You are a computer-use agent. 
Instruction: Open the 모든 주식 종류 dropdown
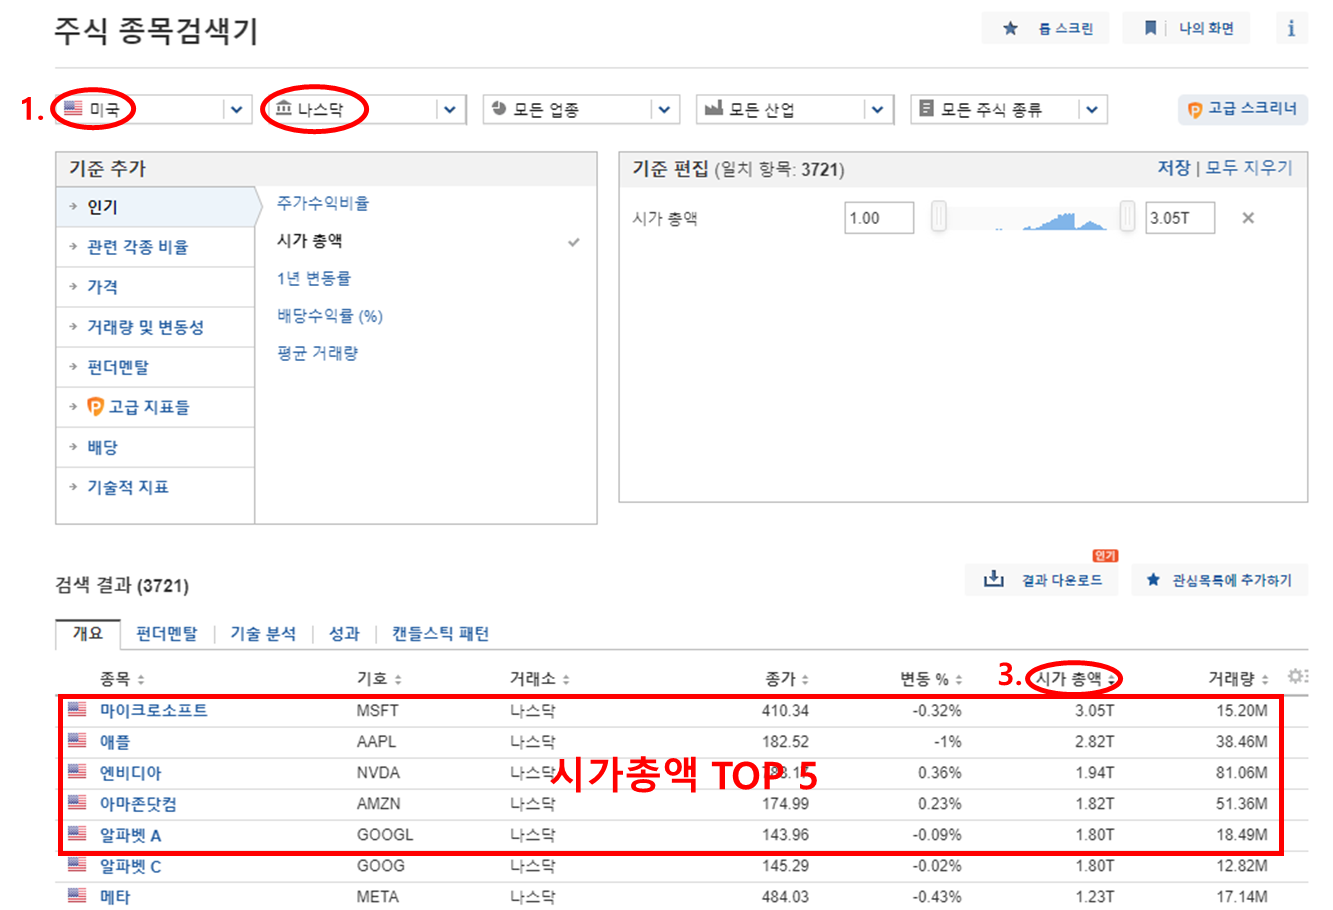1008,109
